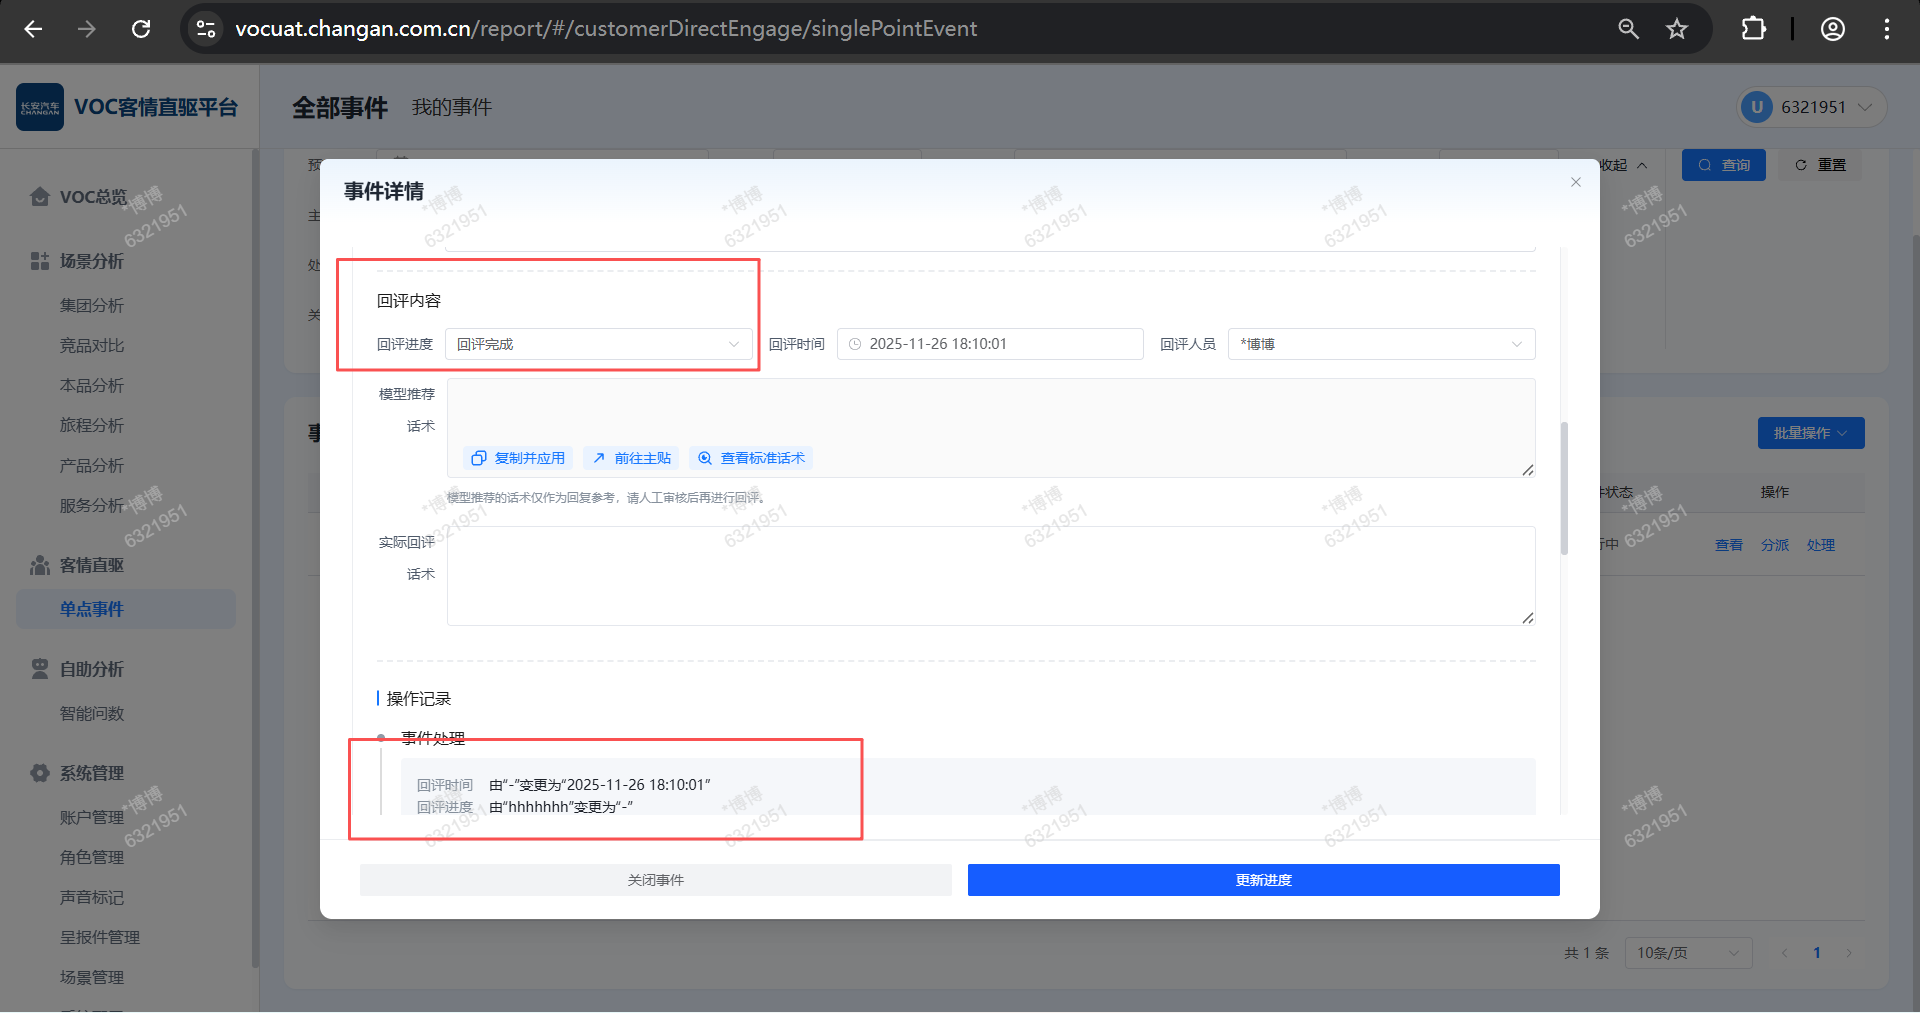Click the zoom magnifier icon in address bar
Image resolution: width=1920 pixels, height=1013 pixels.
[1628, 29]
